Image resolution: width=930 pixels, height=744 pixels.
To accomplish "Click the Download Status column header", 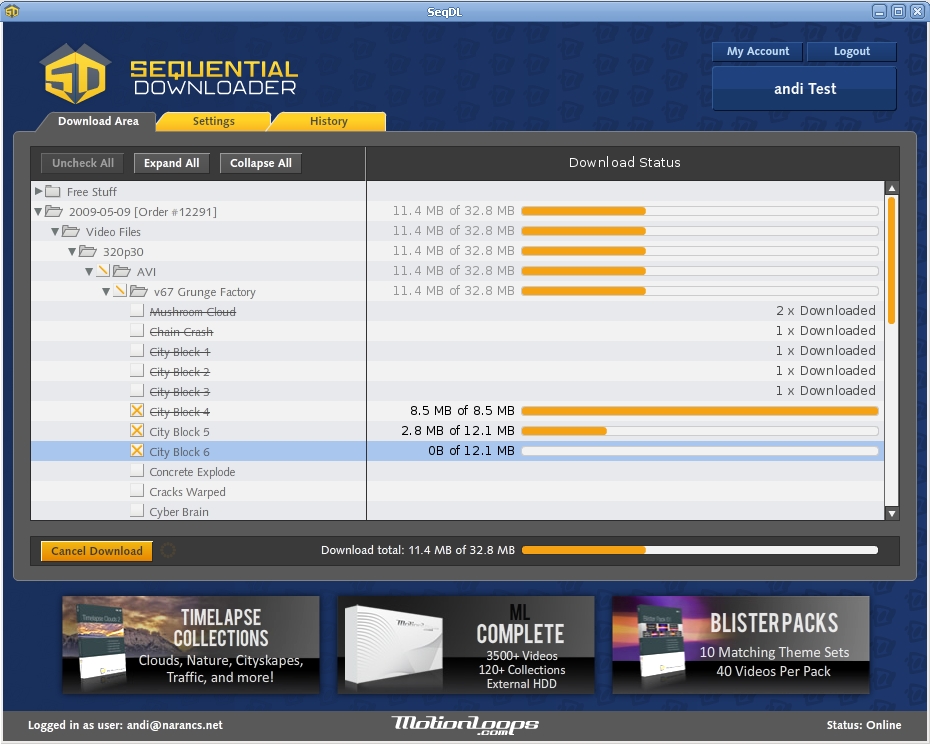I will point(625,163).
